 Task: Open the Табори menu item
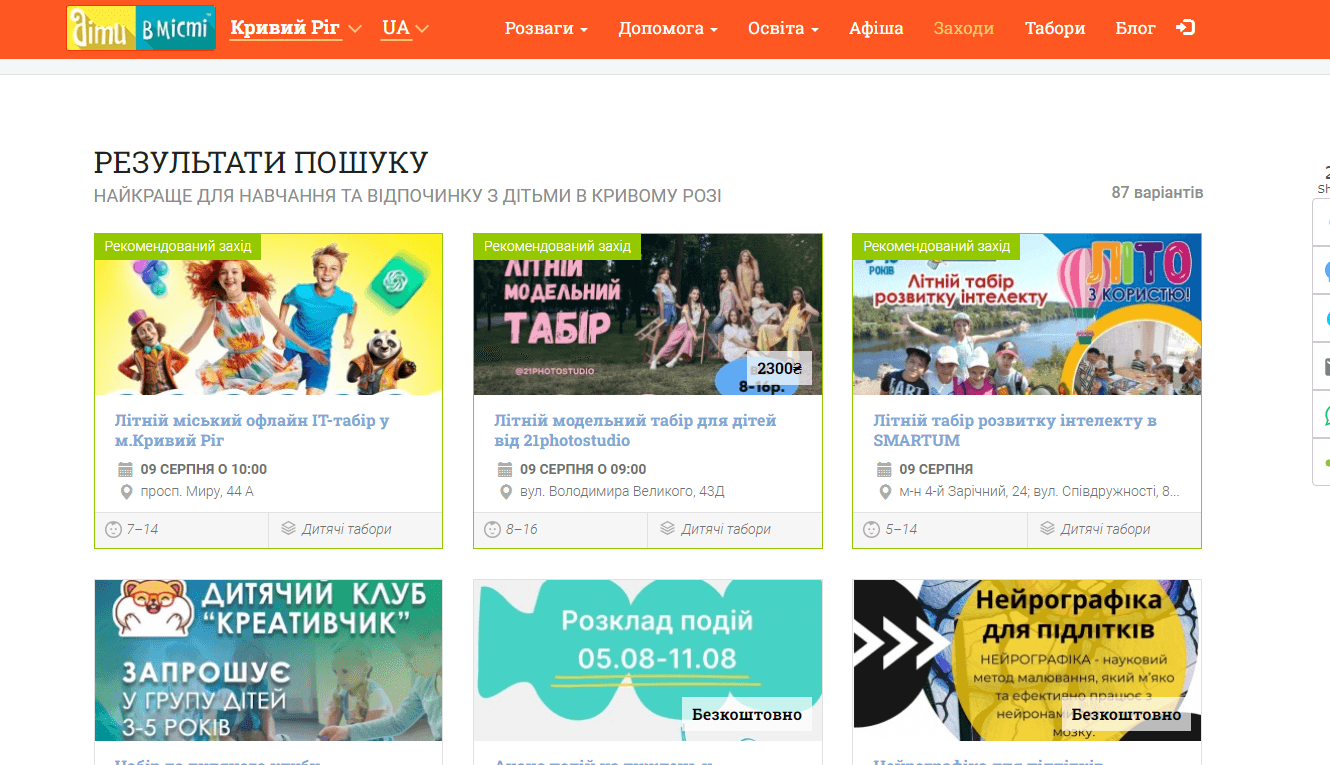point(1055,28)
